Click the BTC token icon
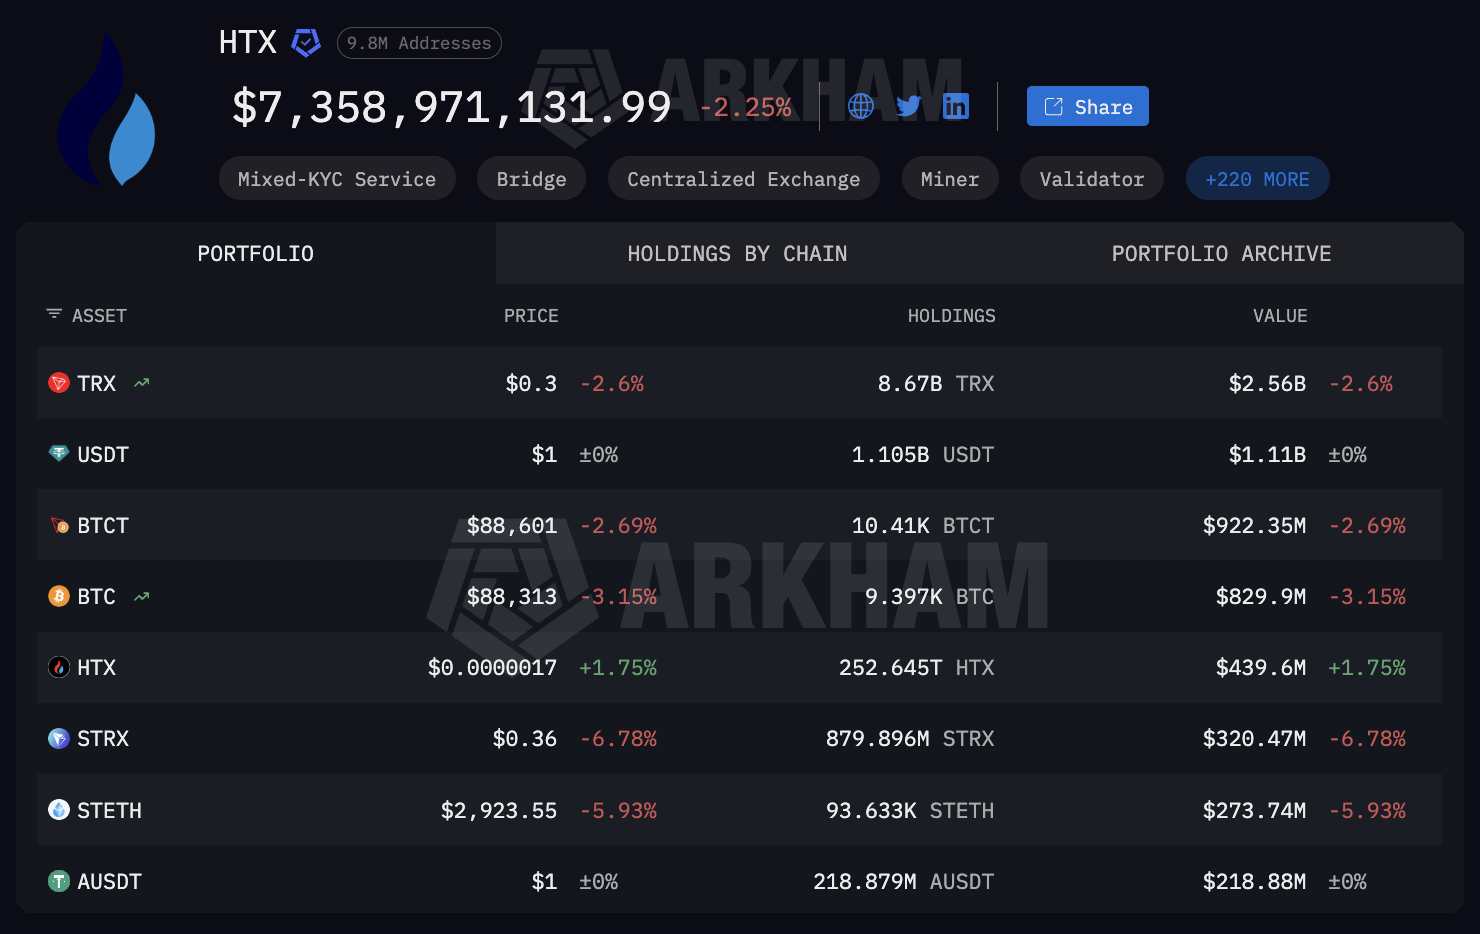This screenshot has height=934, width=1480. (59, 596)
